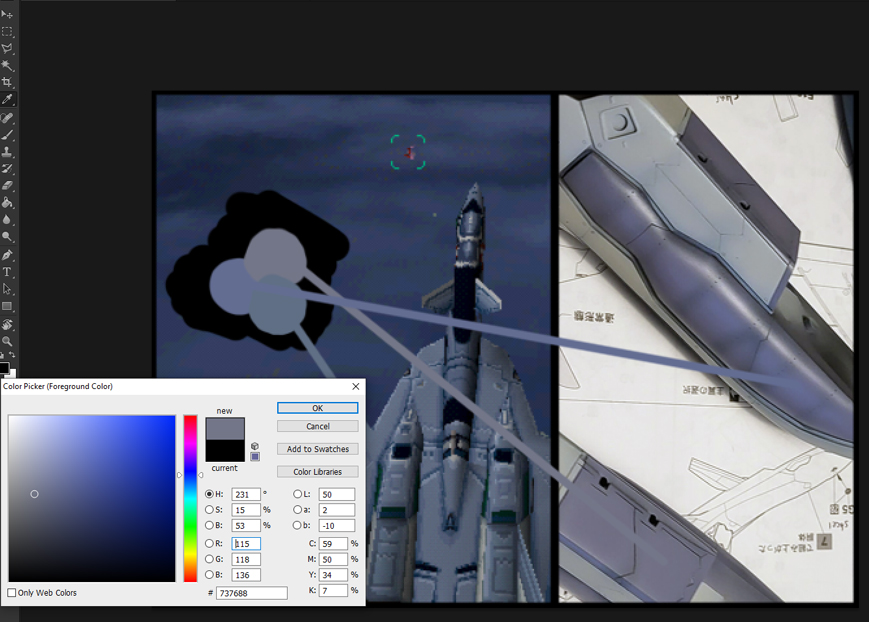Select the Magic Wand tool
This screenshot has width=869, height=622.
coord(7,65)
